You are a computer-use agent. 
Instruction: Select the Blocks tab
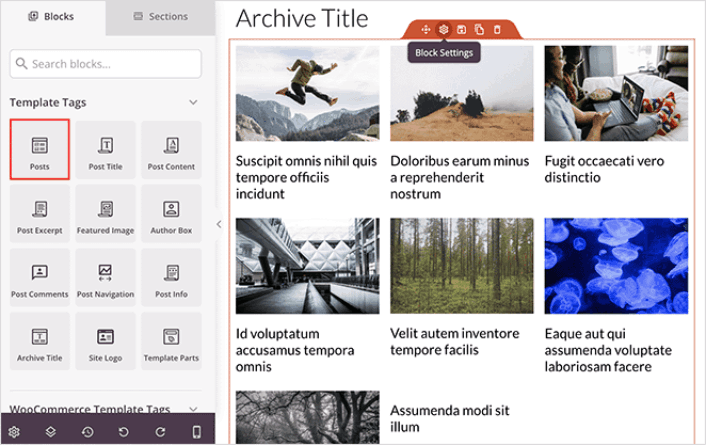(x=53, y=16)
